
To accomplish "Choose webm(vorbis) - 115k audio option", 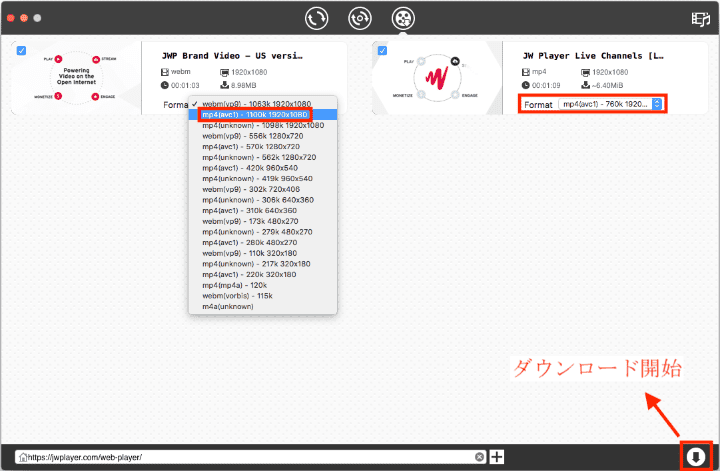I will coord(263,296).
